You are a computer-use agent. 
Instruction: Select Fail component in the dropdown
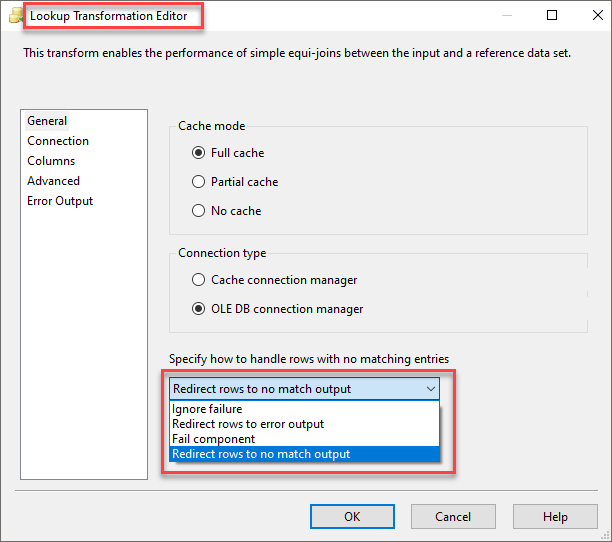click(x=213, y=439)
